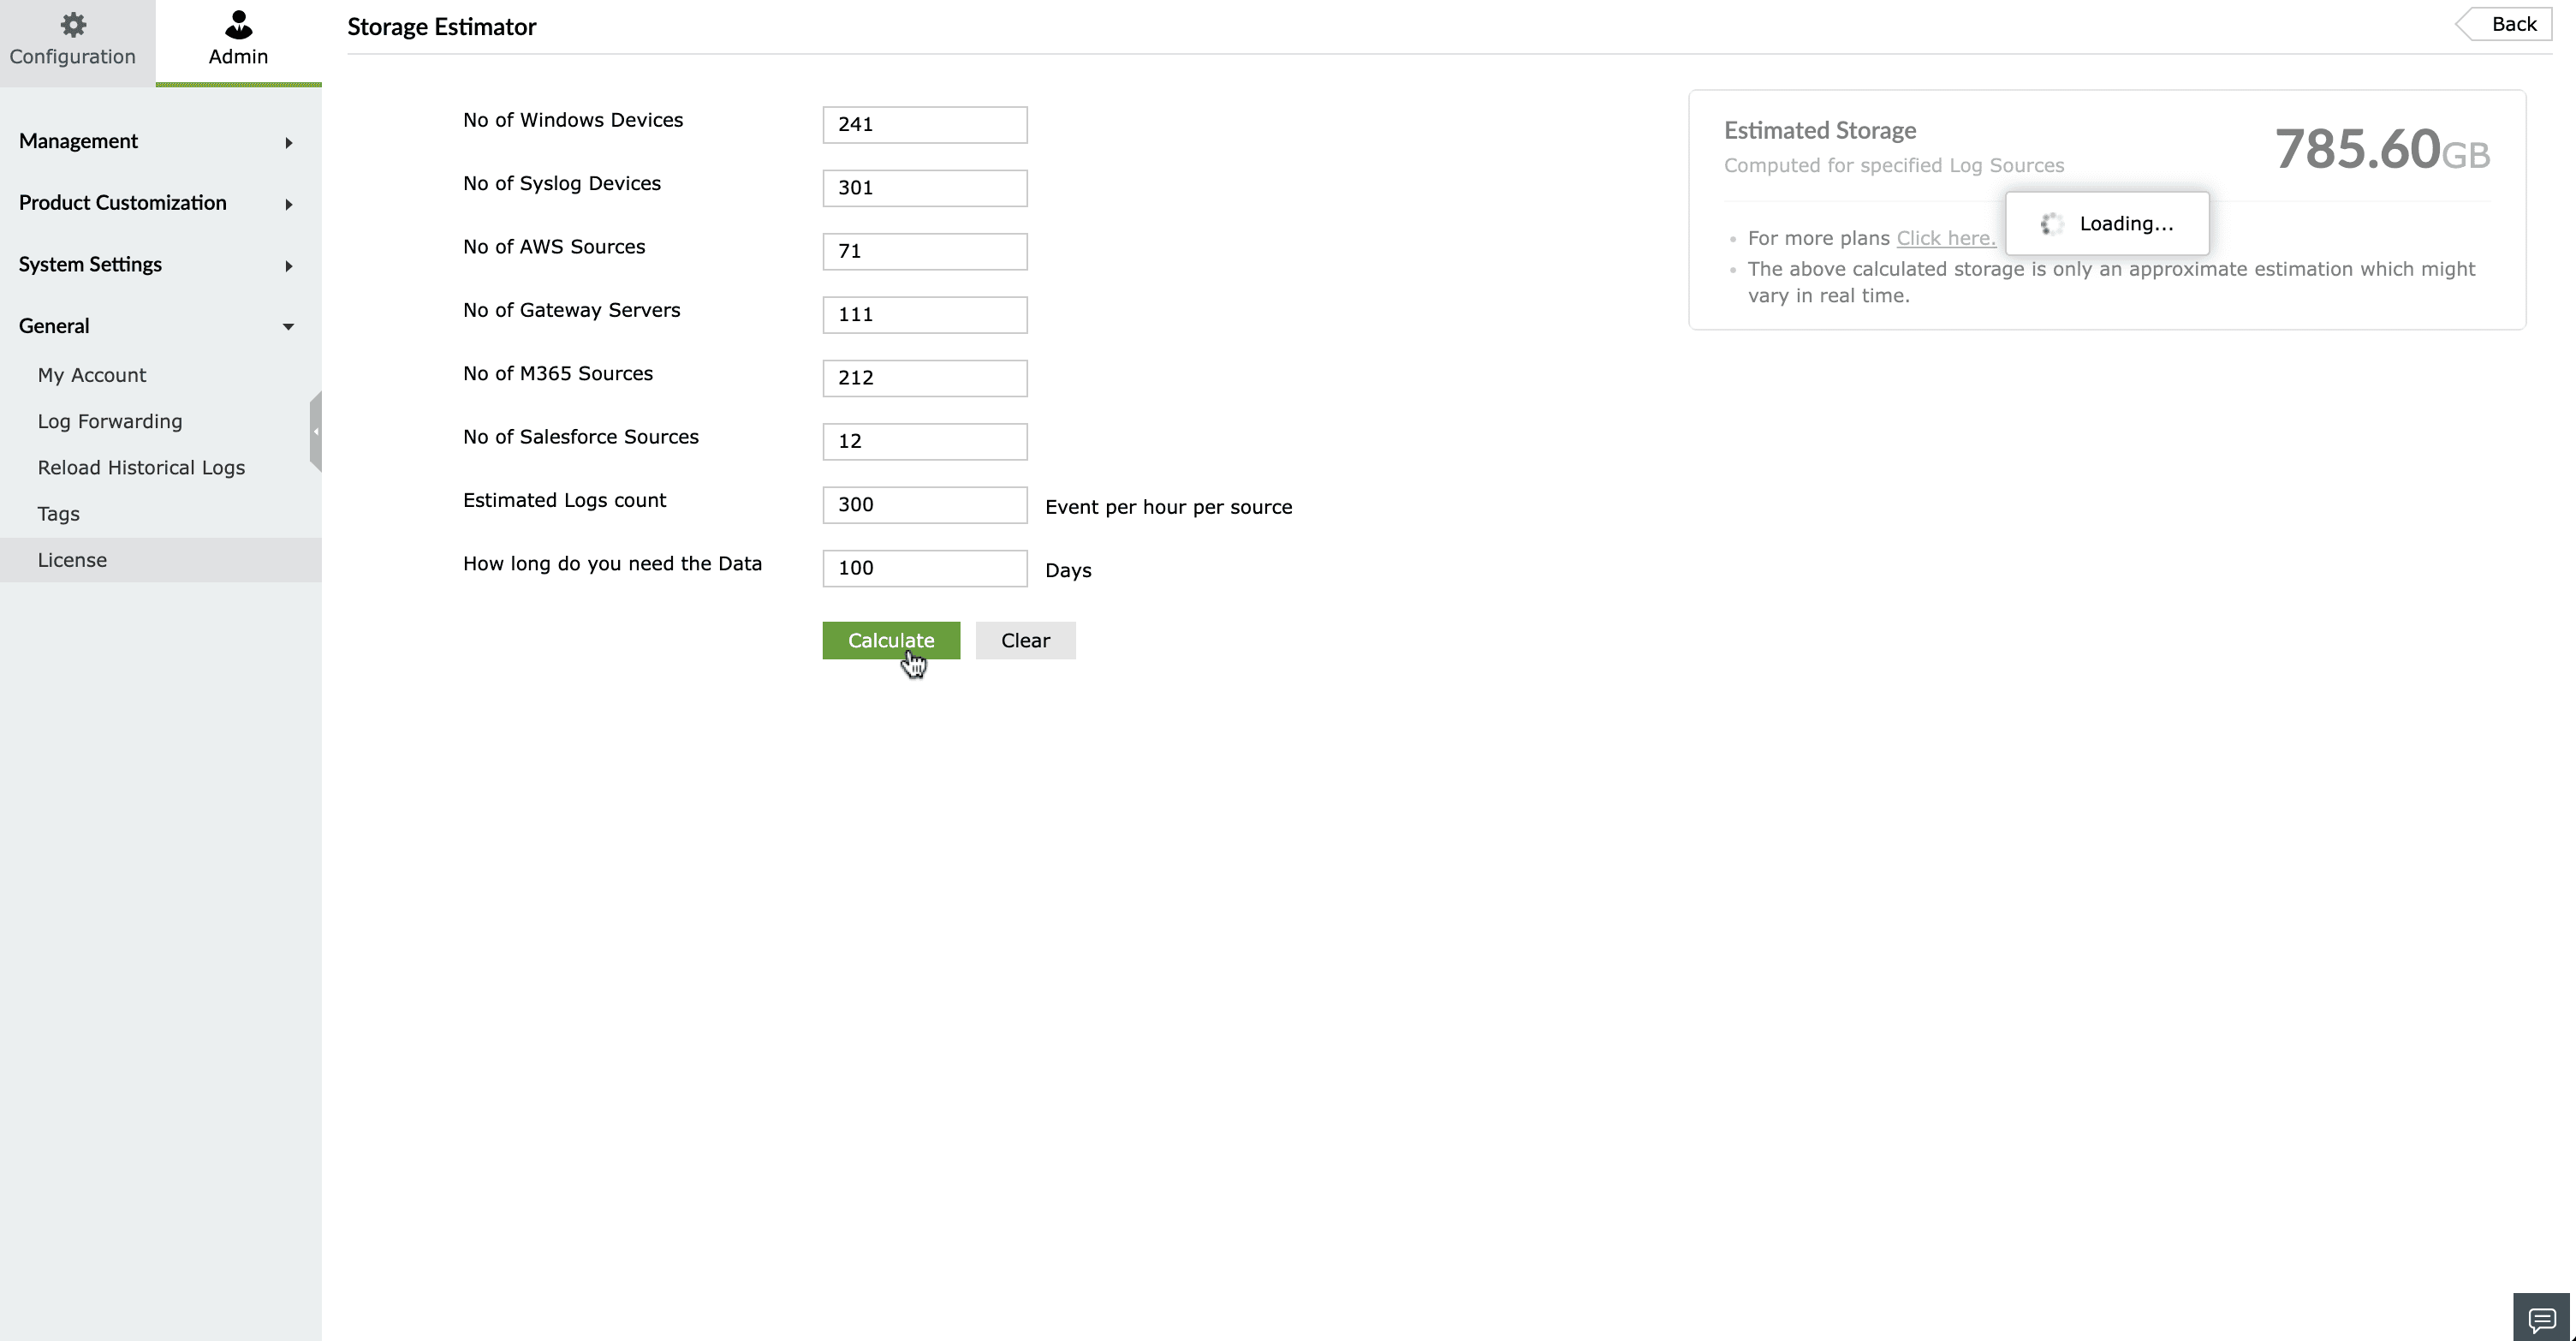Open the chat support icon
Screen dimensions: 2576x1341
2541,1319
